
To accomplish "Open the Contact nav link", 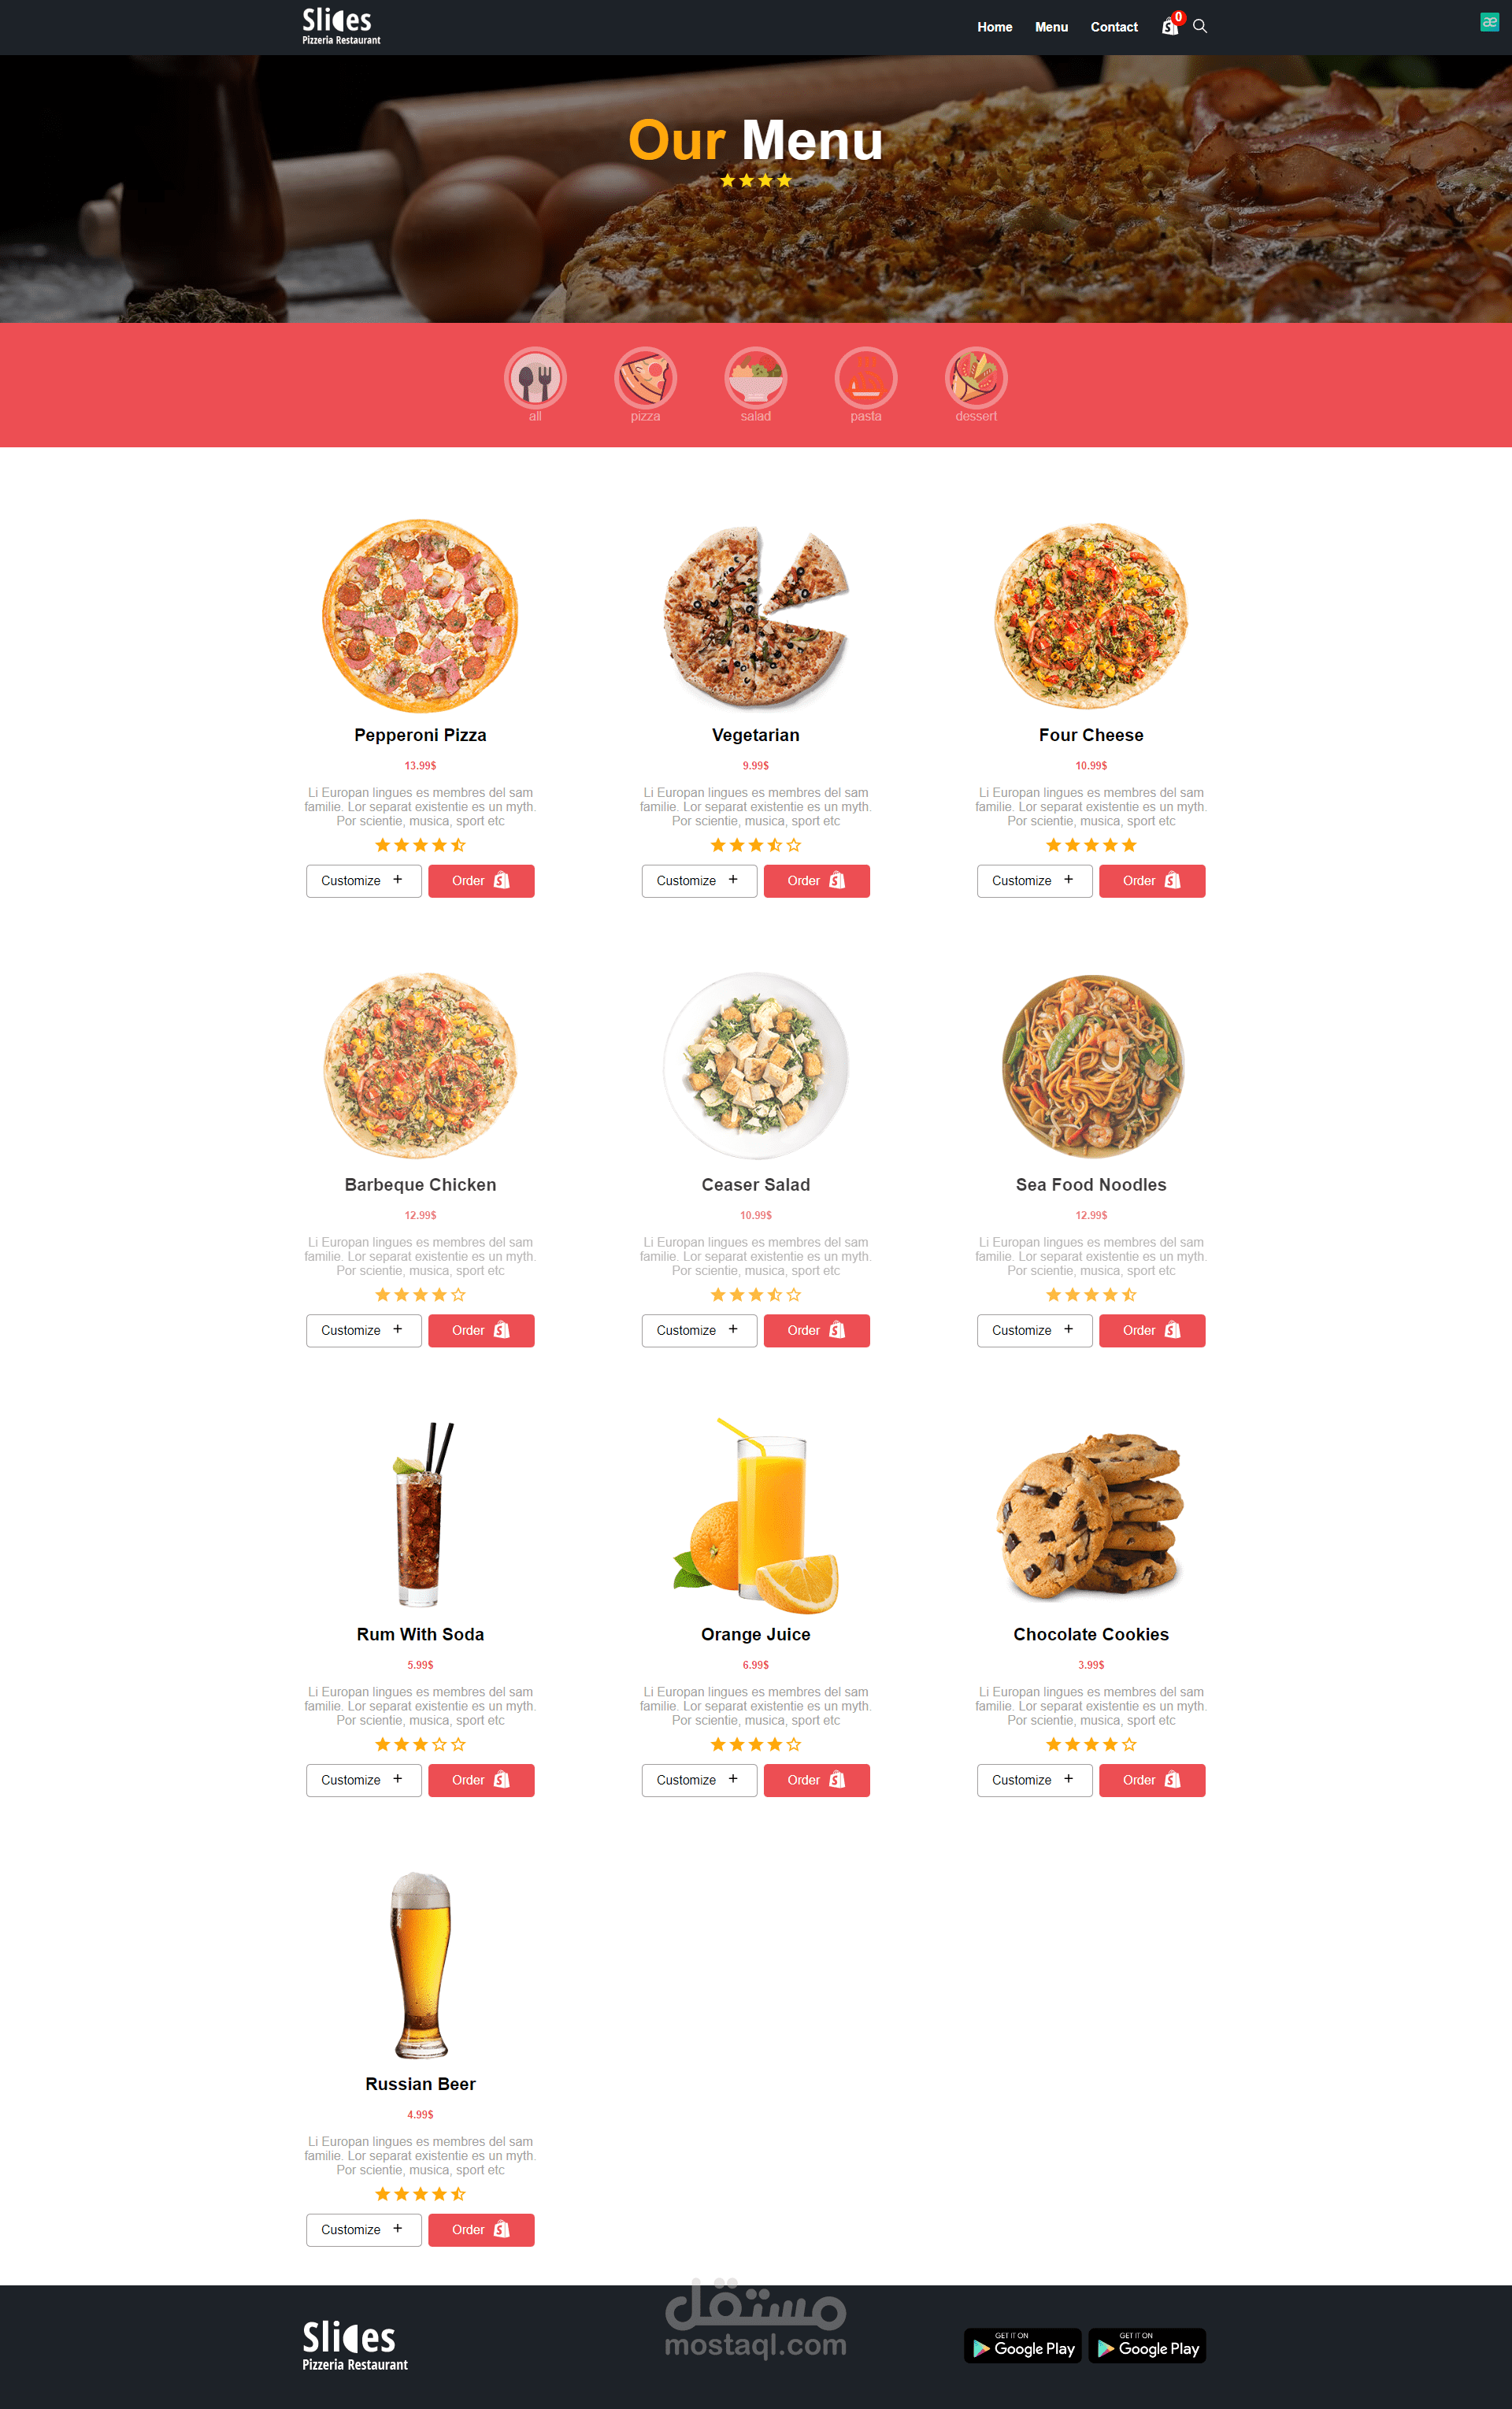I will click(1114, 27).
